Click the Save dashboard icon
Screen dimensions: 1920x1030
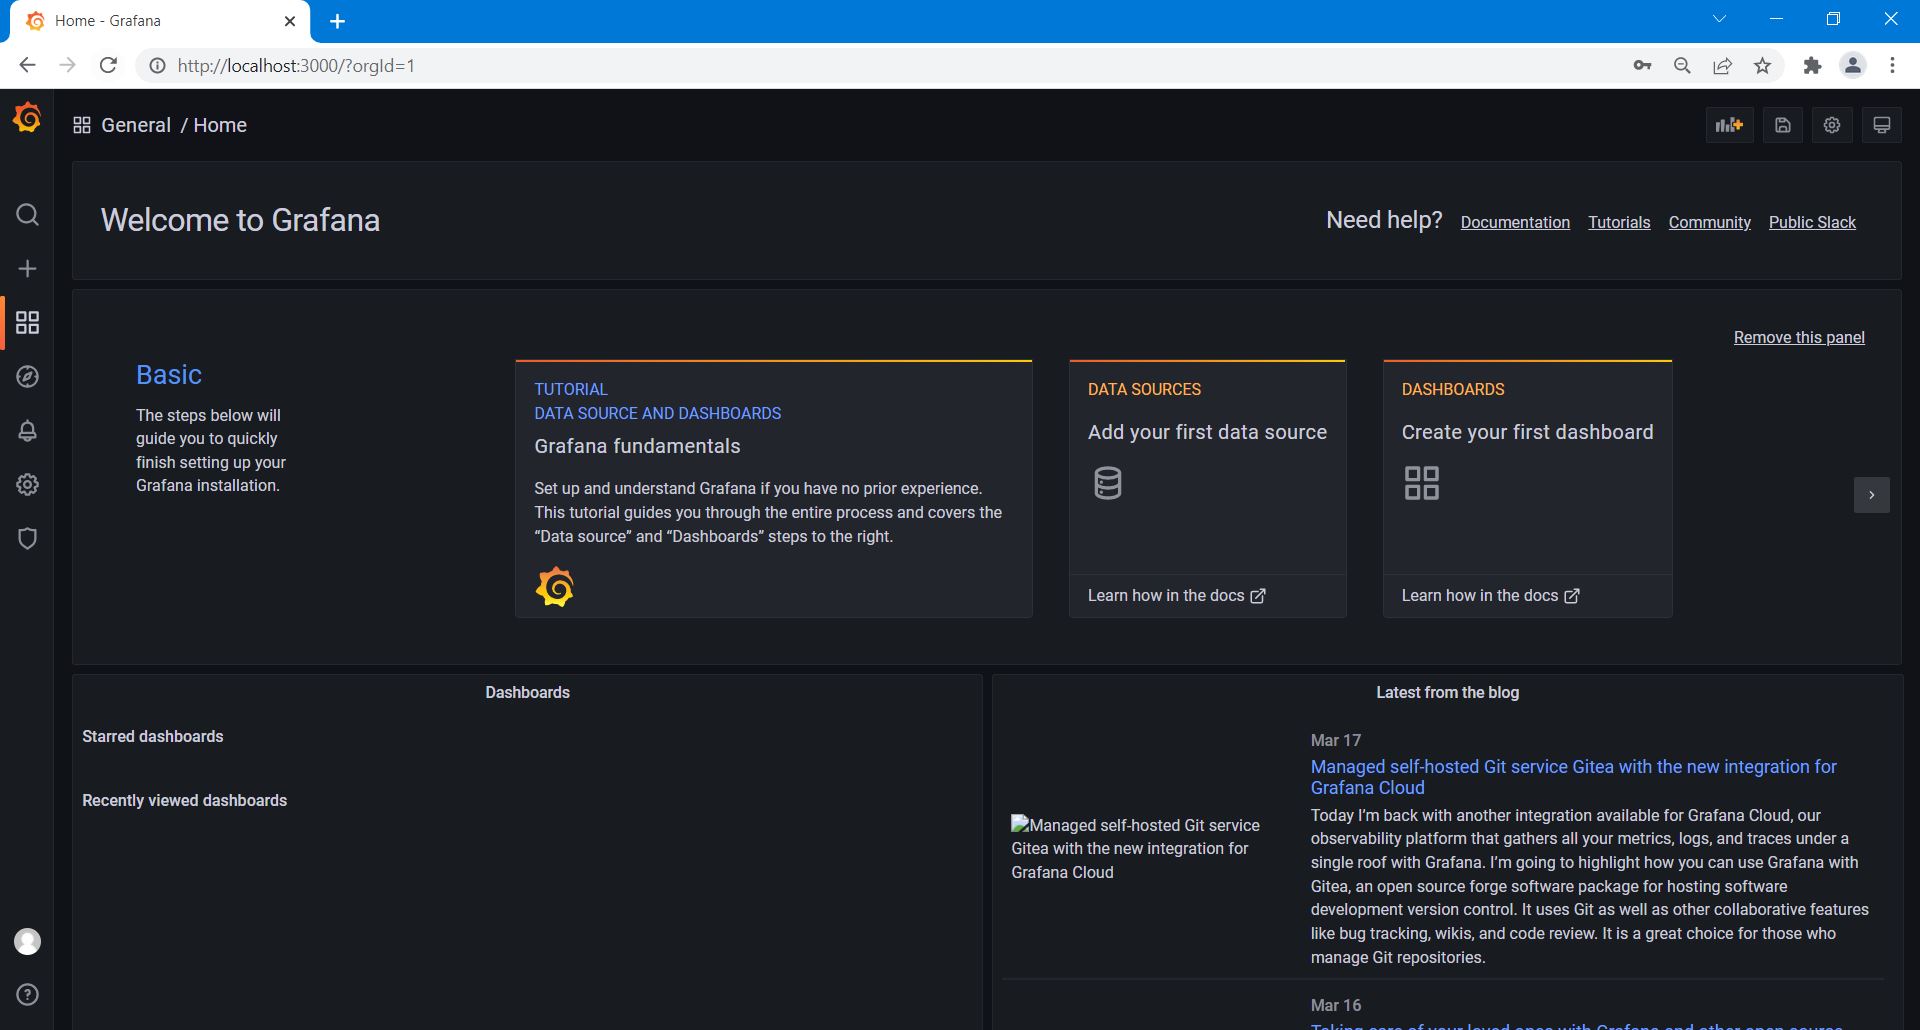pyautogui.click(x=1782, y=125)
